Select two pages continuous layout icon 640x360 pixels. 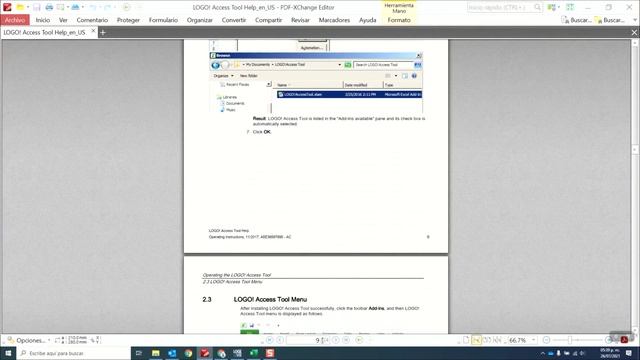click(x=498, y=340)
